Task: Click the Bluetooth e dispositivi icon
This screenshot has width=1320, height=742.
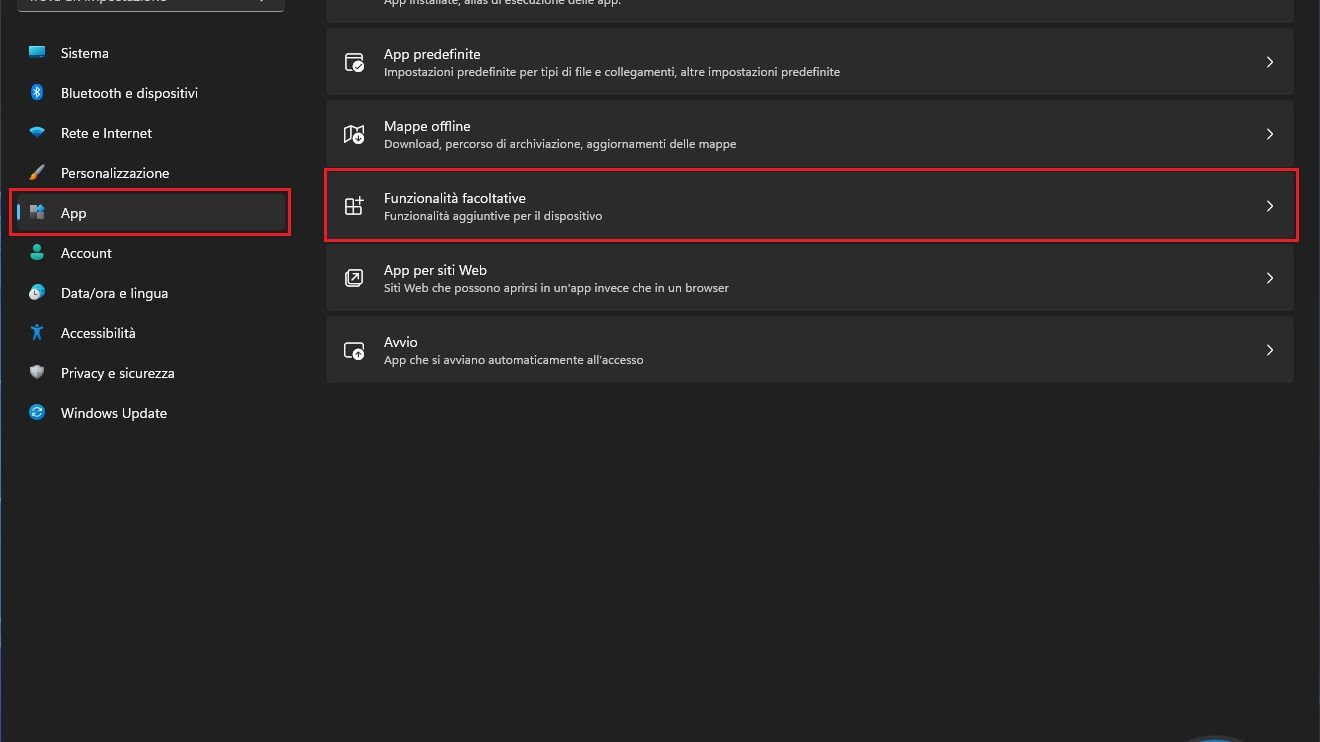Action: tap(37, 93)
